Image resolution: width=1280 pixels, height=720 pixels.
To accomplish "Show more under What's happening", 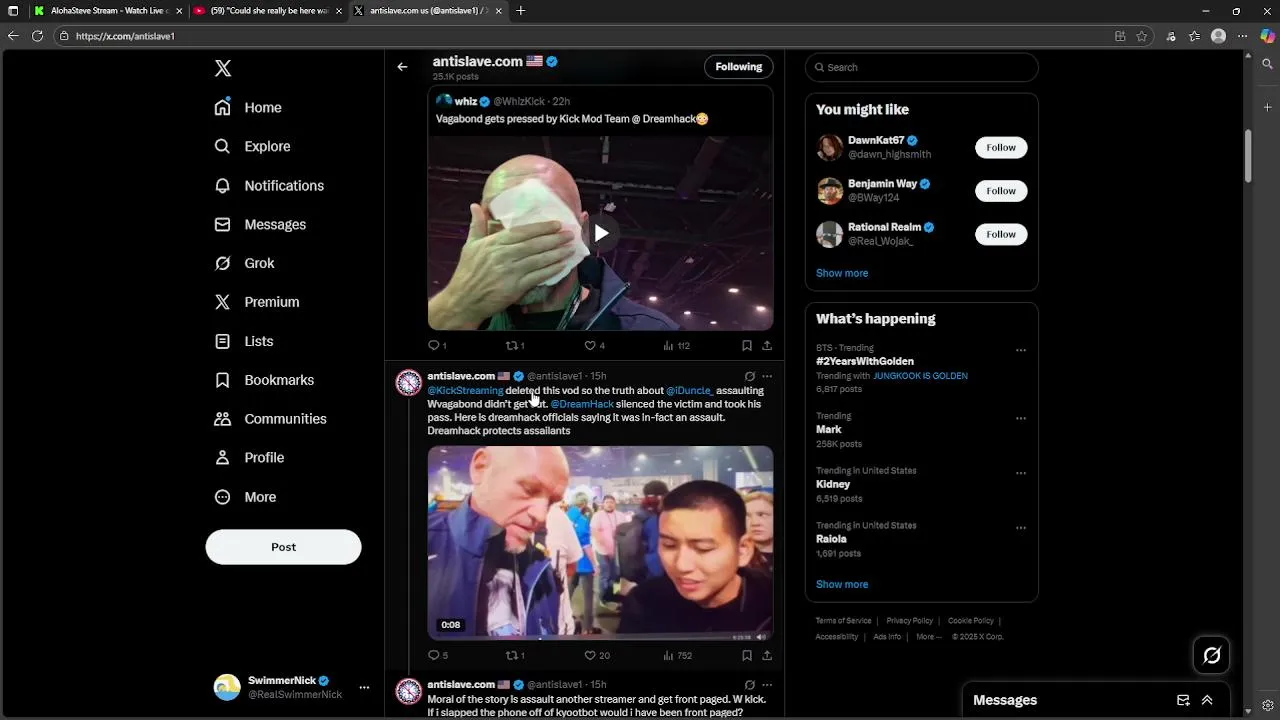I will [842, 584].
